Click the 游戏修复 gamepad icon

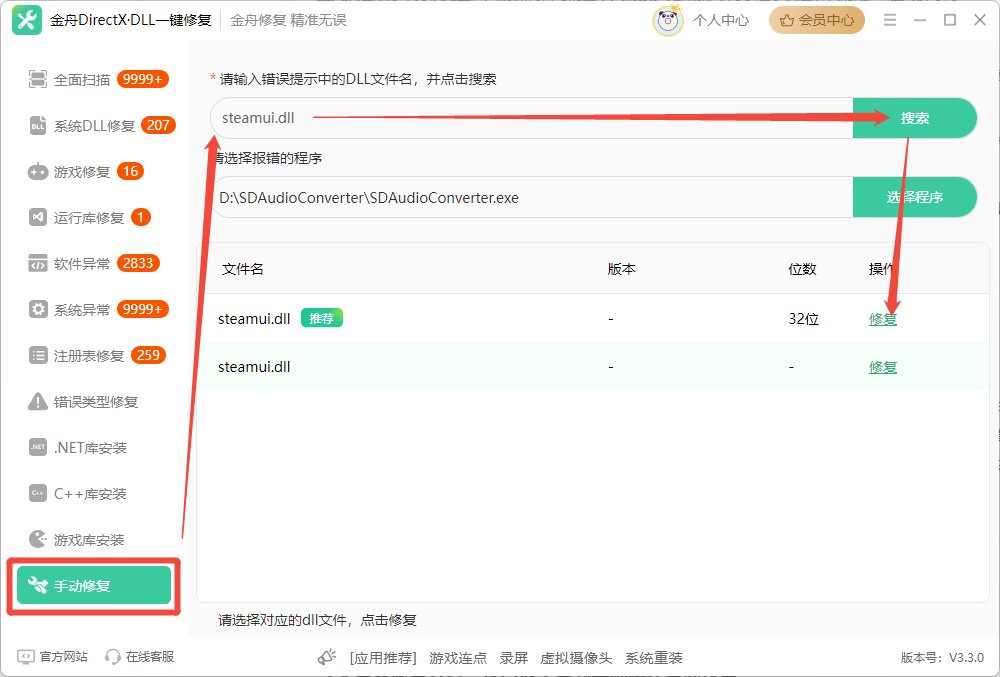[38, 171]
